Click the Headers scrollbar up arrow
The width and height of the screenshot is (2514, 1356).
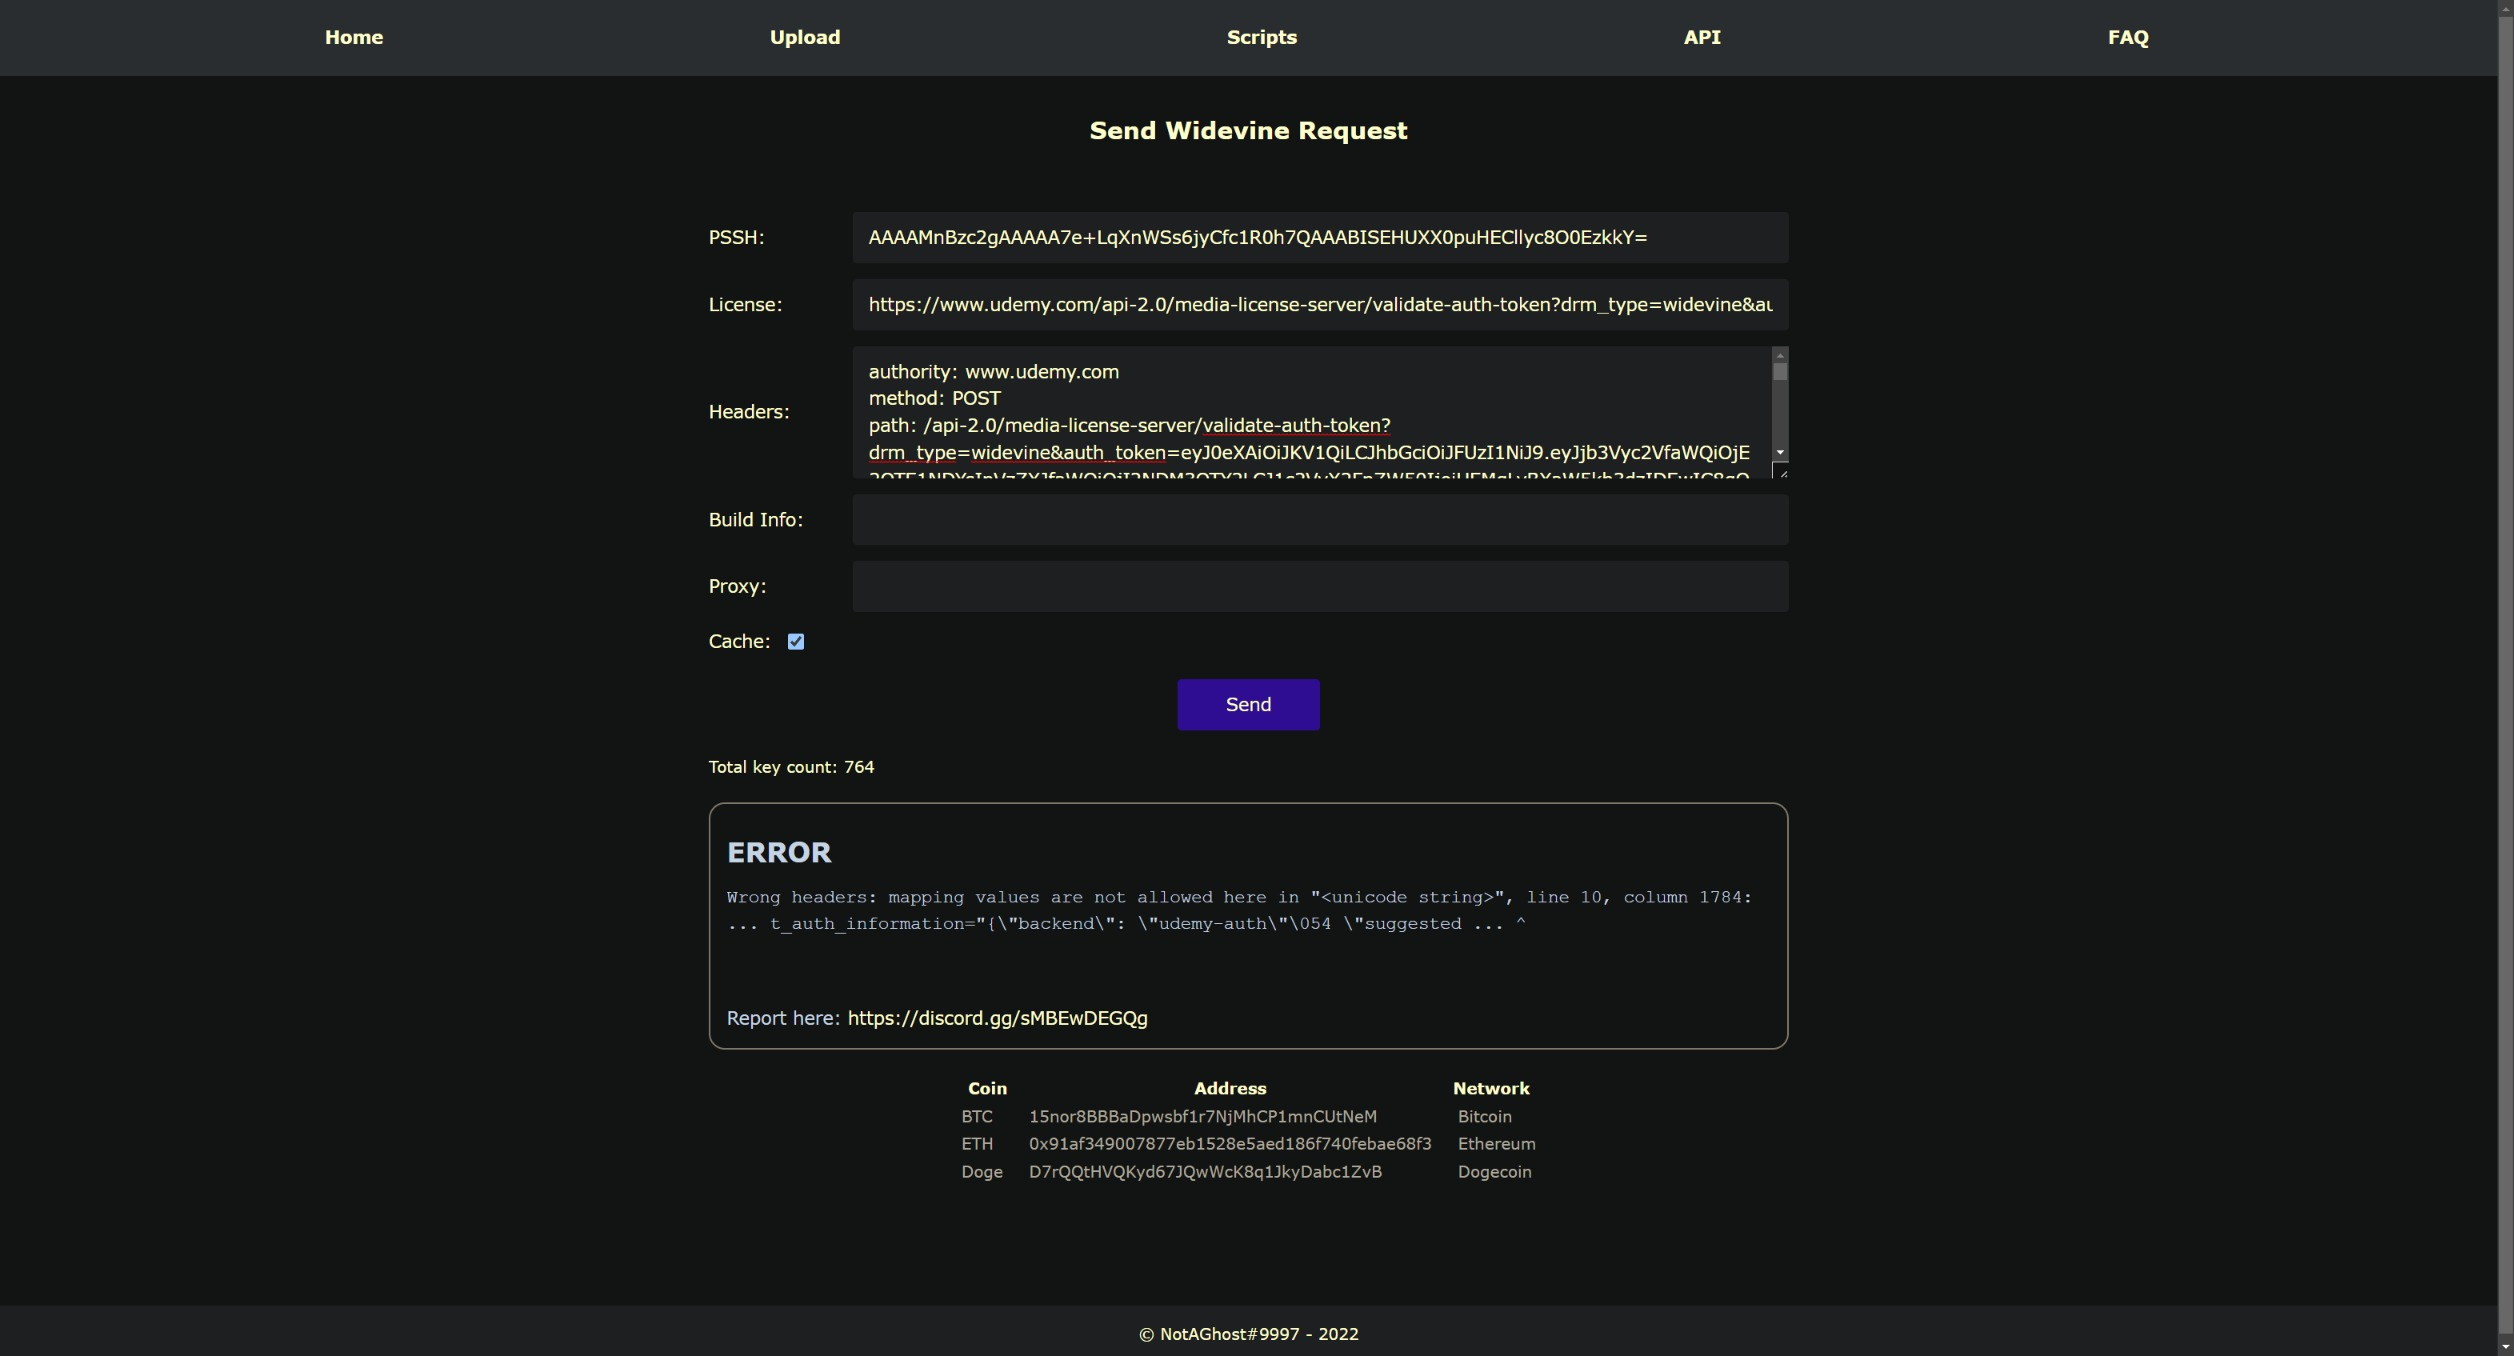click(x=1780, y=355)
